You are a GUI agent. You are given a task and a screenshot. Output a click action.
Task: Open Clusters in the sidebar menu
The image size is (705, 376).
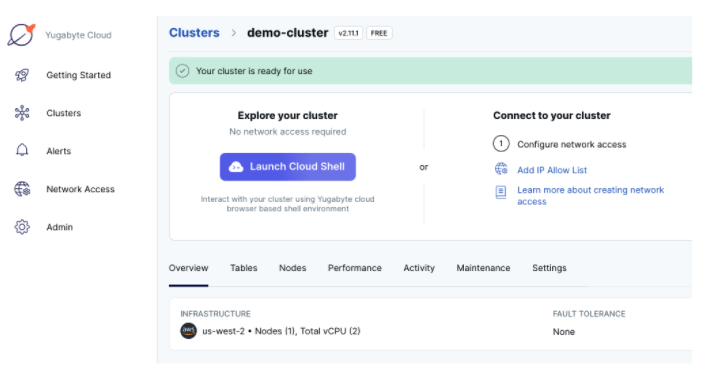(63, 113)
